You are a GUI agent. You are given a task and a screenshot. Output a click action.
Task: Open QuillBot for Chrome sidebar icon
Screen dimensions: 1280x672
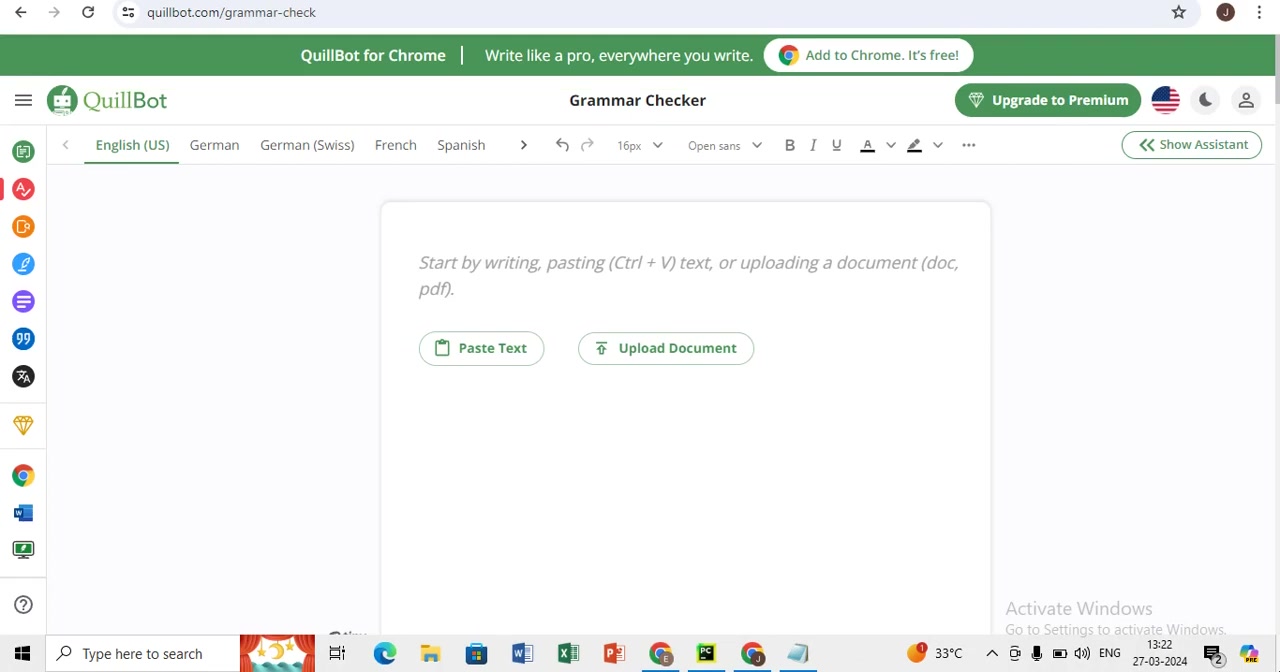(23, 476)
